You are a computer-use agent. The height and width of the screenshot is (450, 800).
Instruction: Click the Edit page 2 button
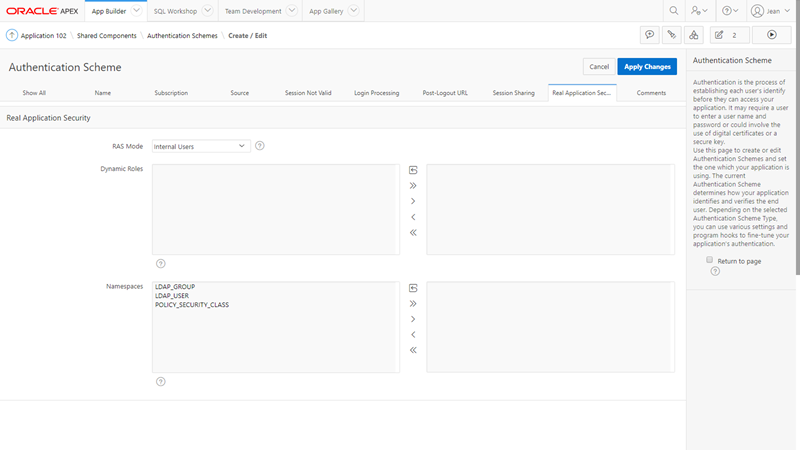[730, 35]
